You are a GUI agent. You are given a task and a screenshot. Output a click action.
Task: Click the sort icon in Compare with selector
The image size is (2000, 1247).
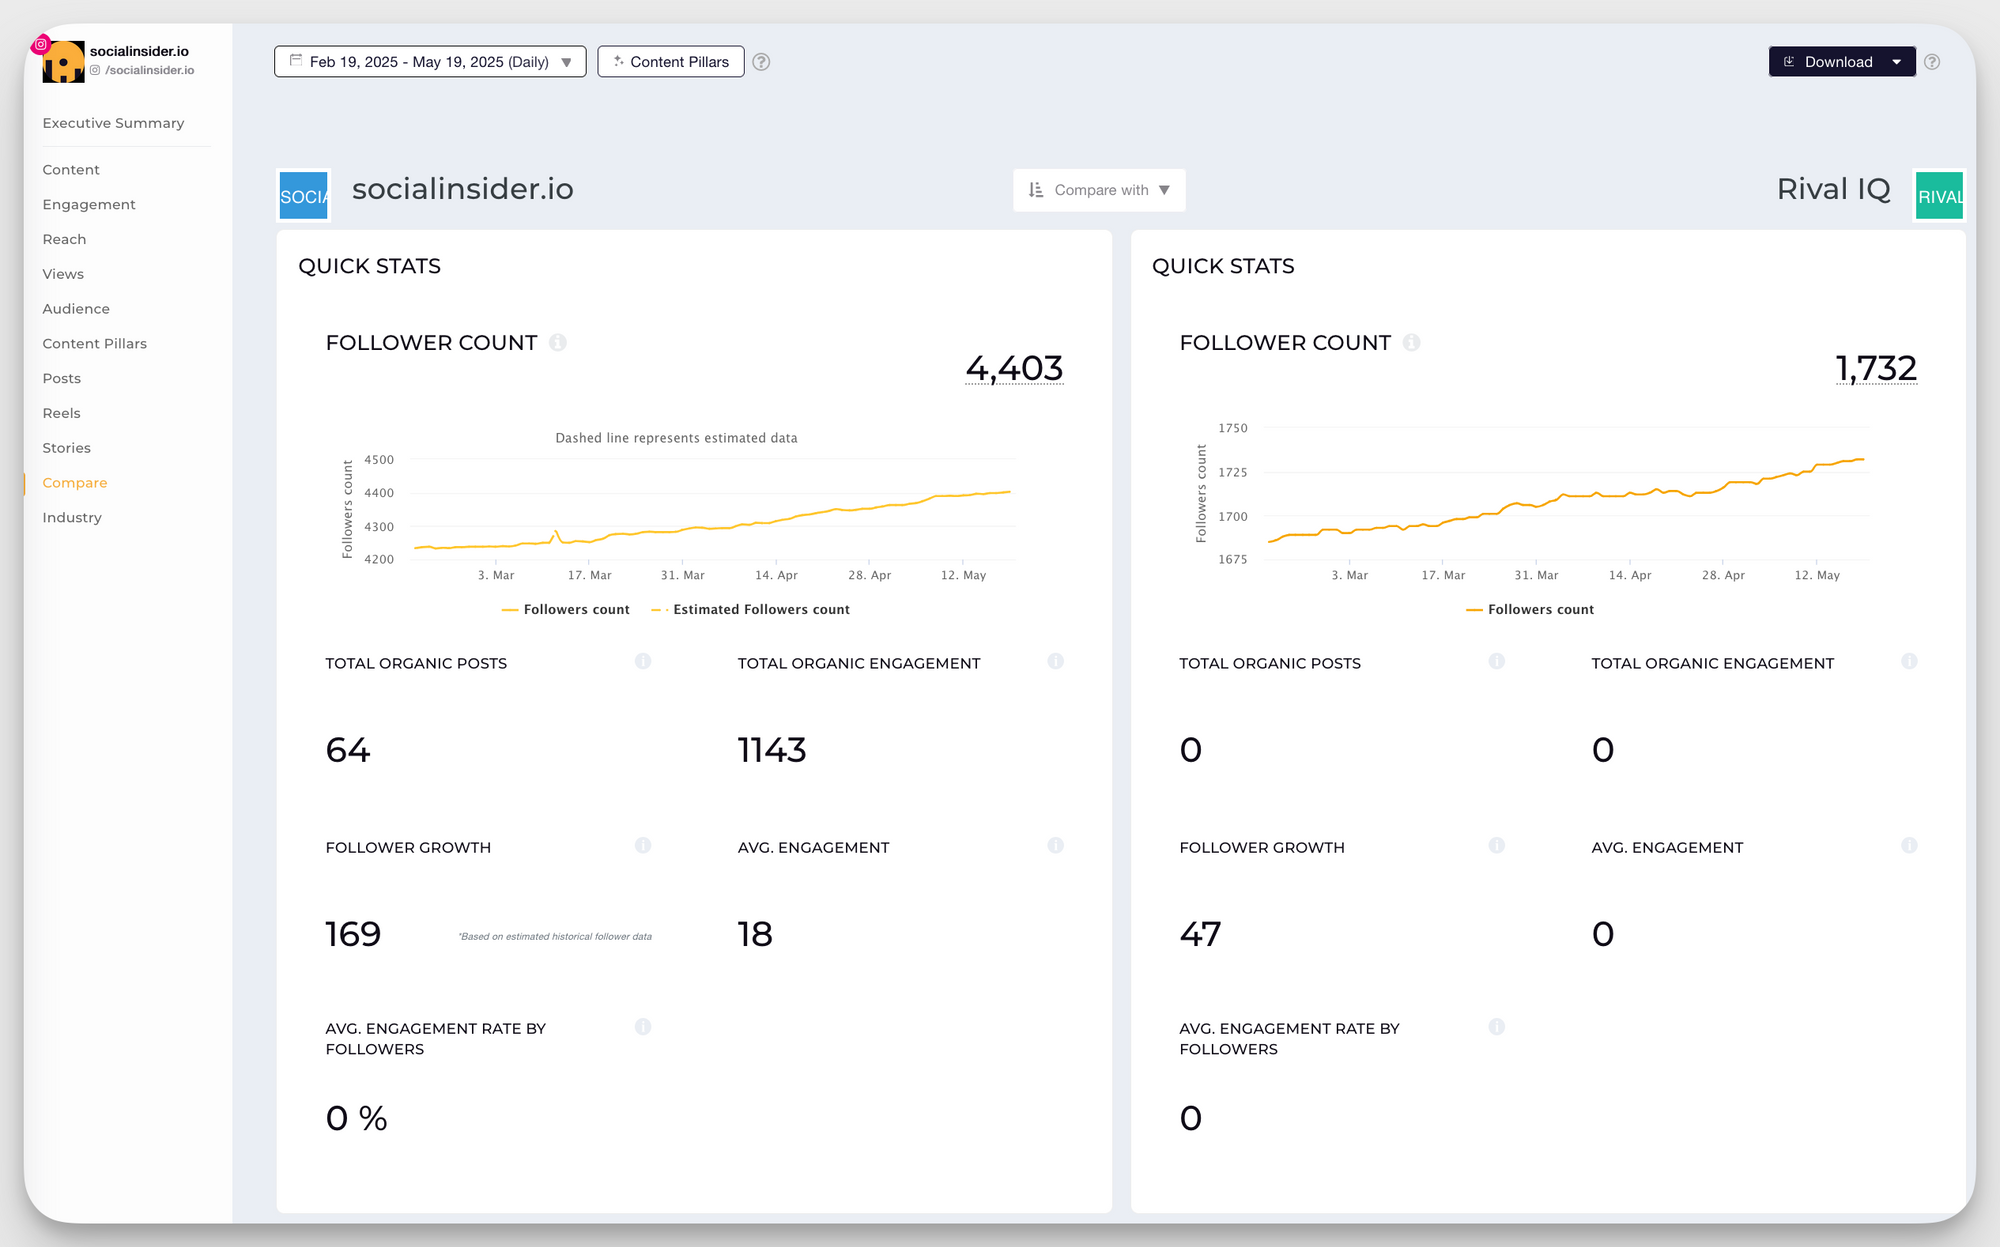[1036, 190]
